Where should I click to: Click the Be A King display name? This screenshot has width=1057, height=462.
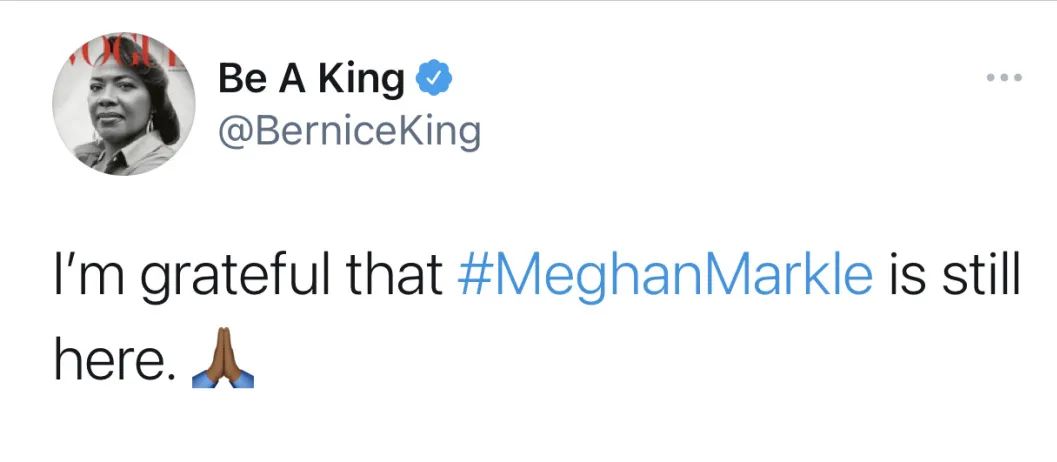coord(310,78)
